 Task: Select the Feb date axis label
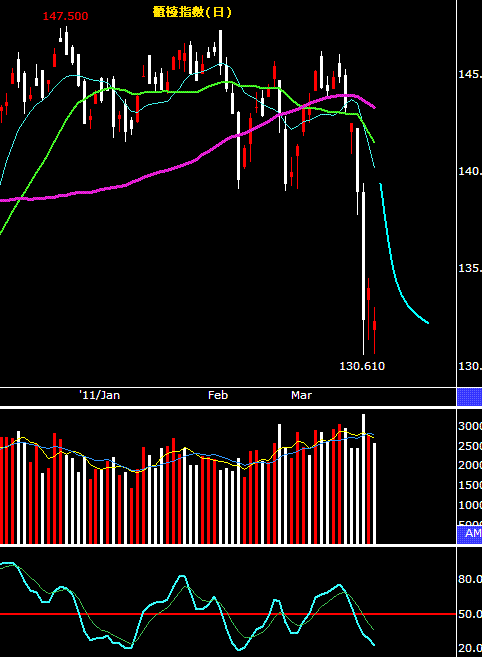click(x=218, y=395)
